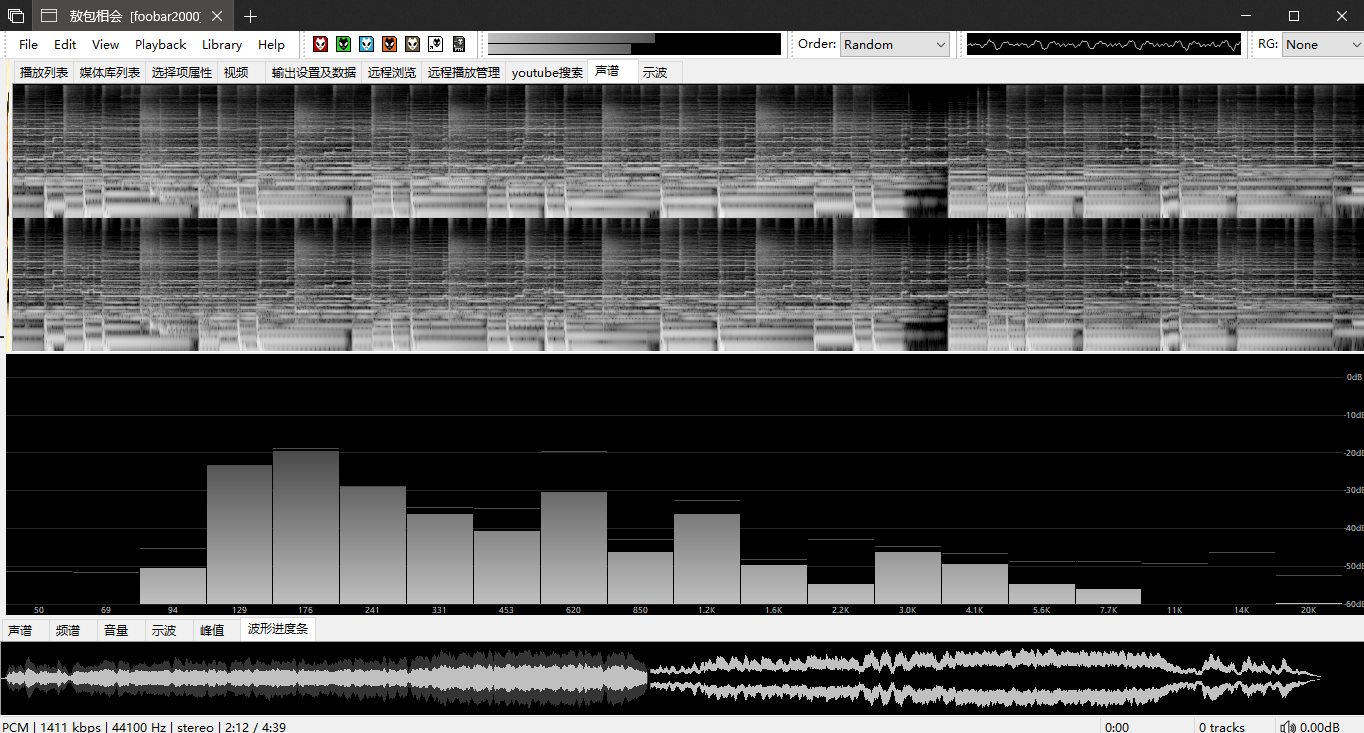The image size is (1364, 733).
Task: Click the blue alien face toolbar icon
Action: [366, 44]
